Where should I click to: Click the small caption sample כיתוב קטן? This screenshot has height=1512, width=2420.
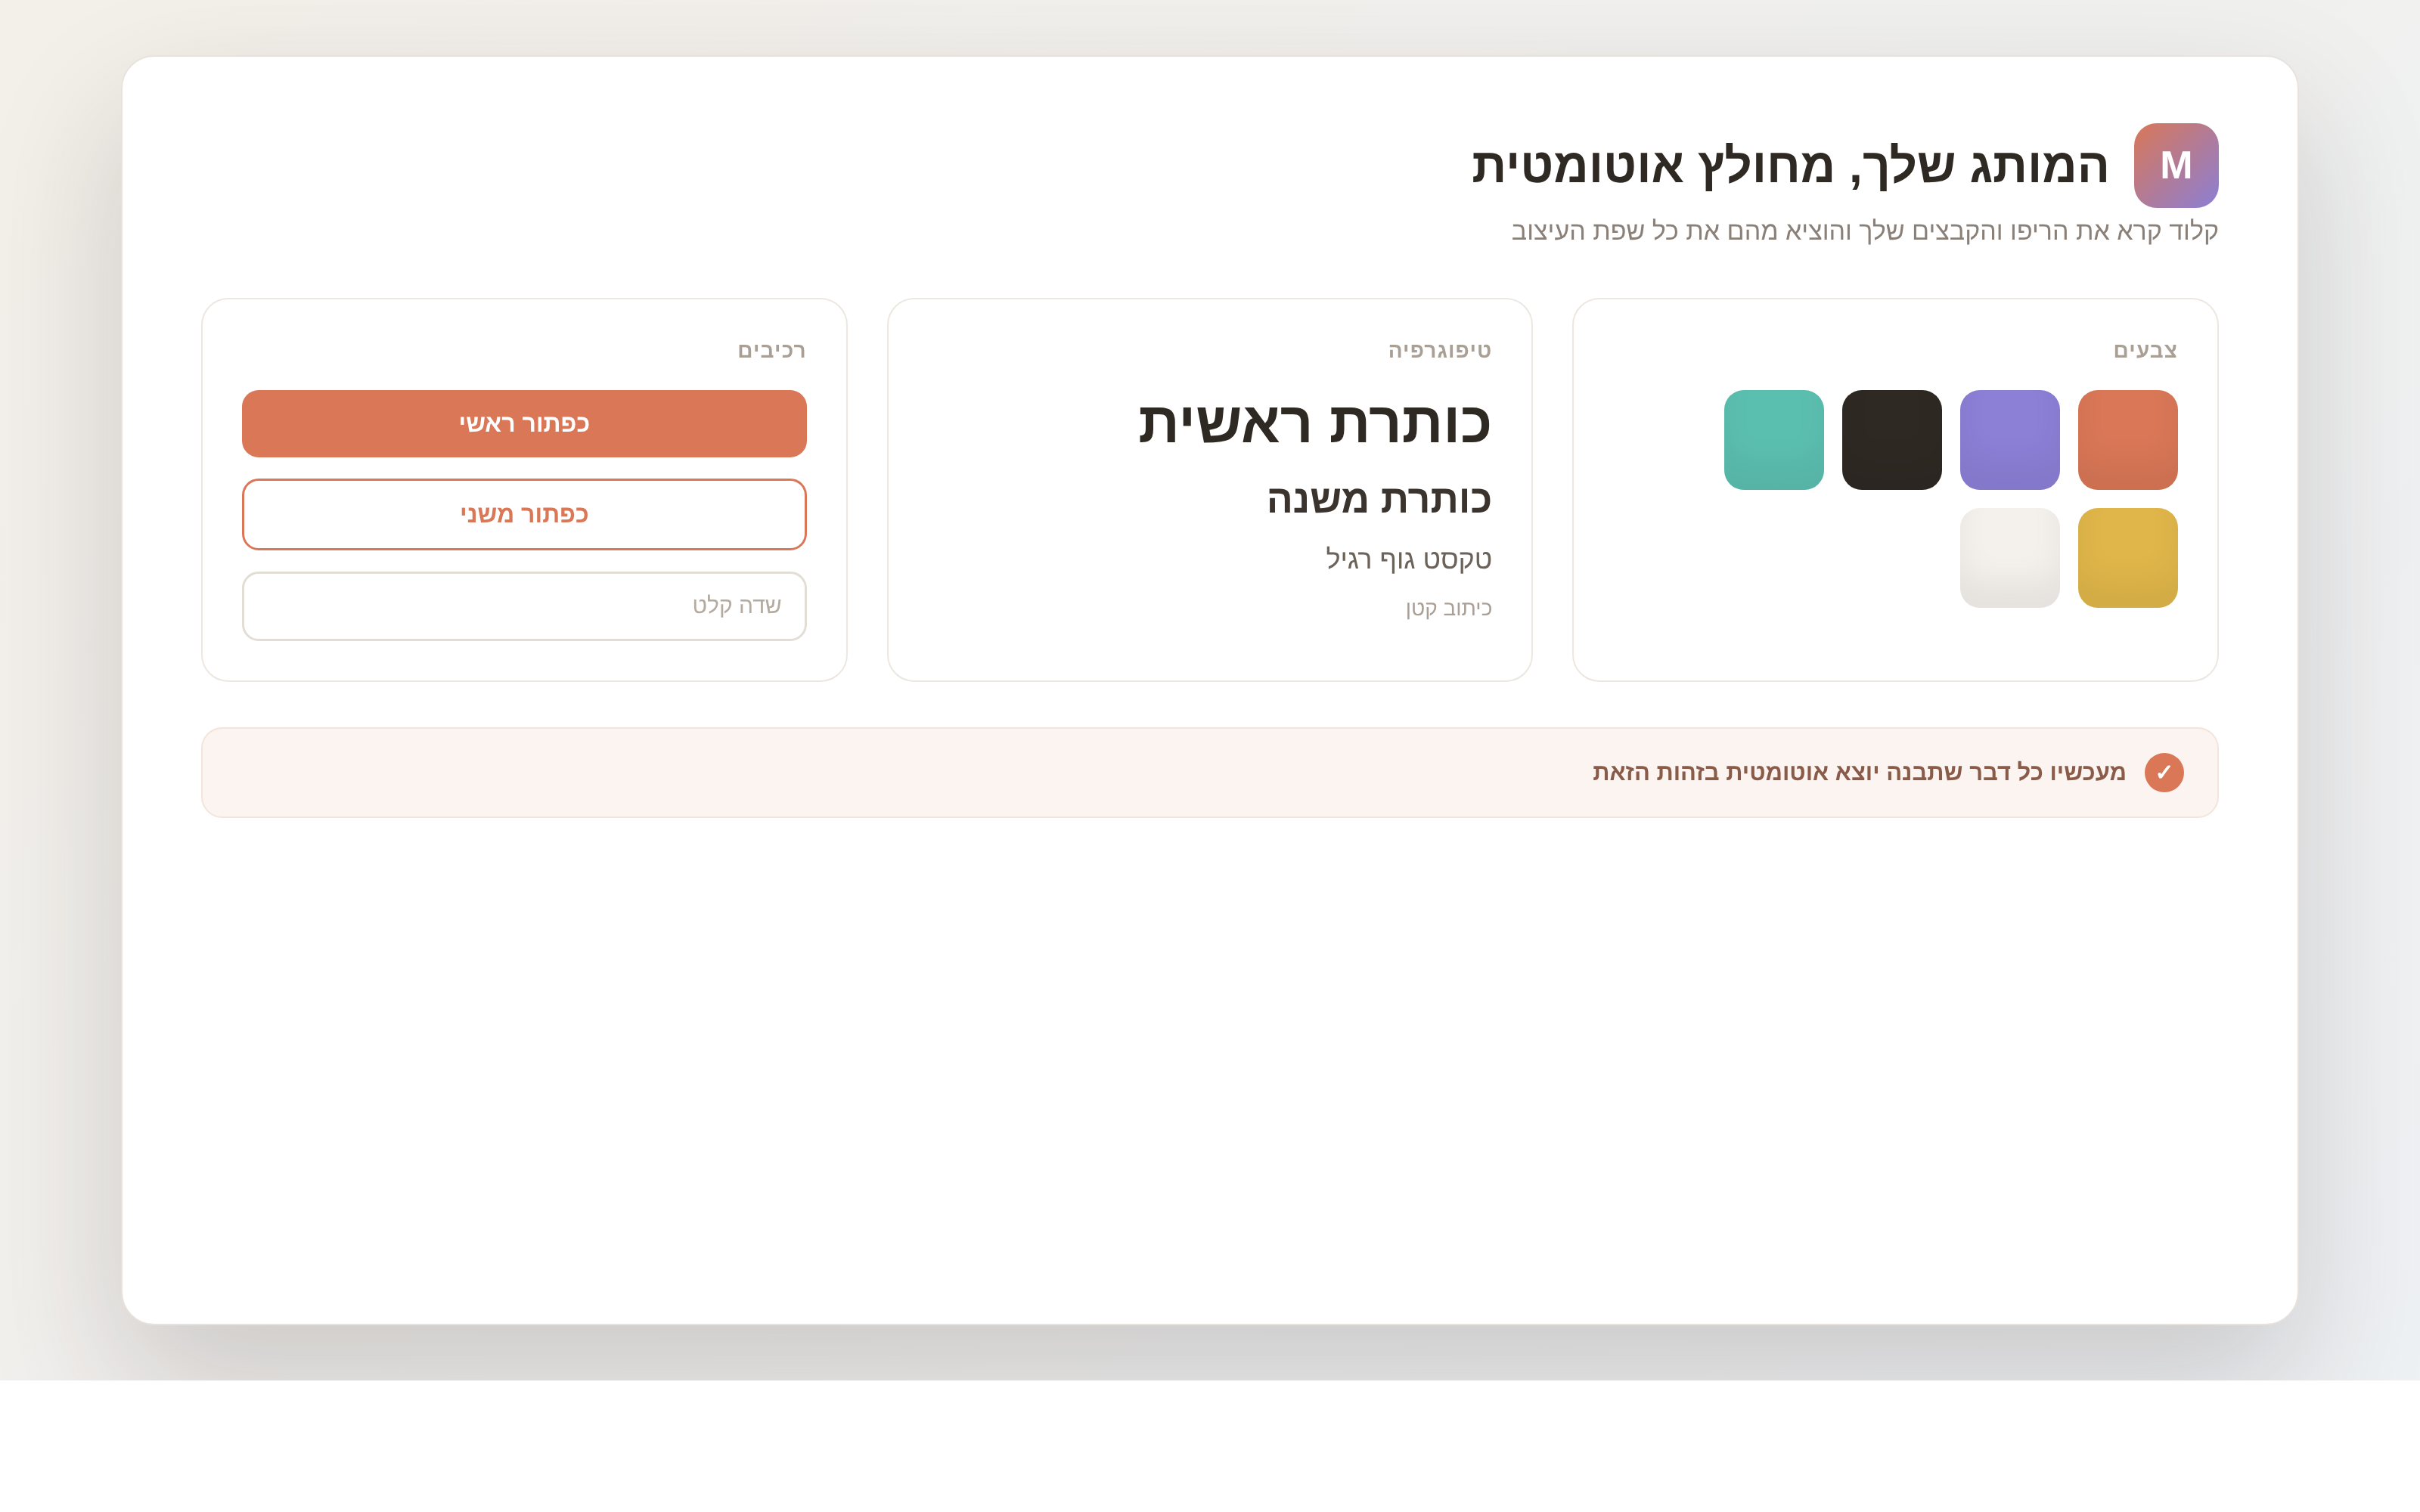click(1448, 608)
